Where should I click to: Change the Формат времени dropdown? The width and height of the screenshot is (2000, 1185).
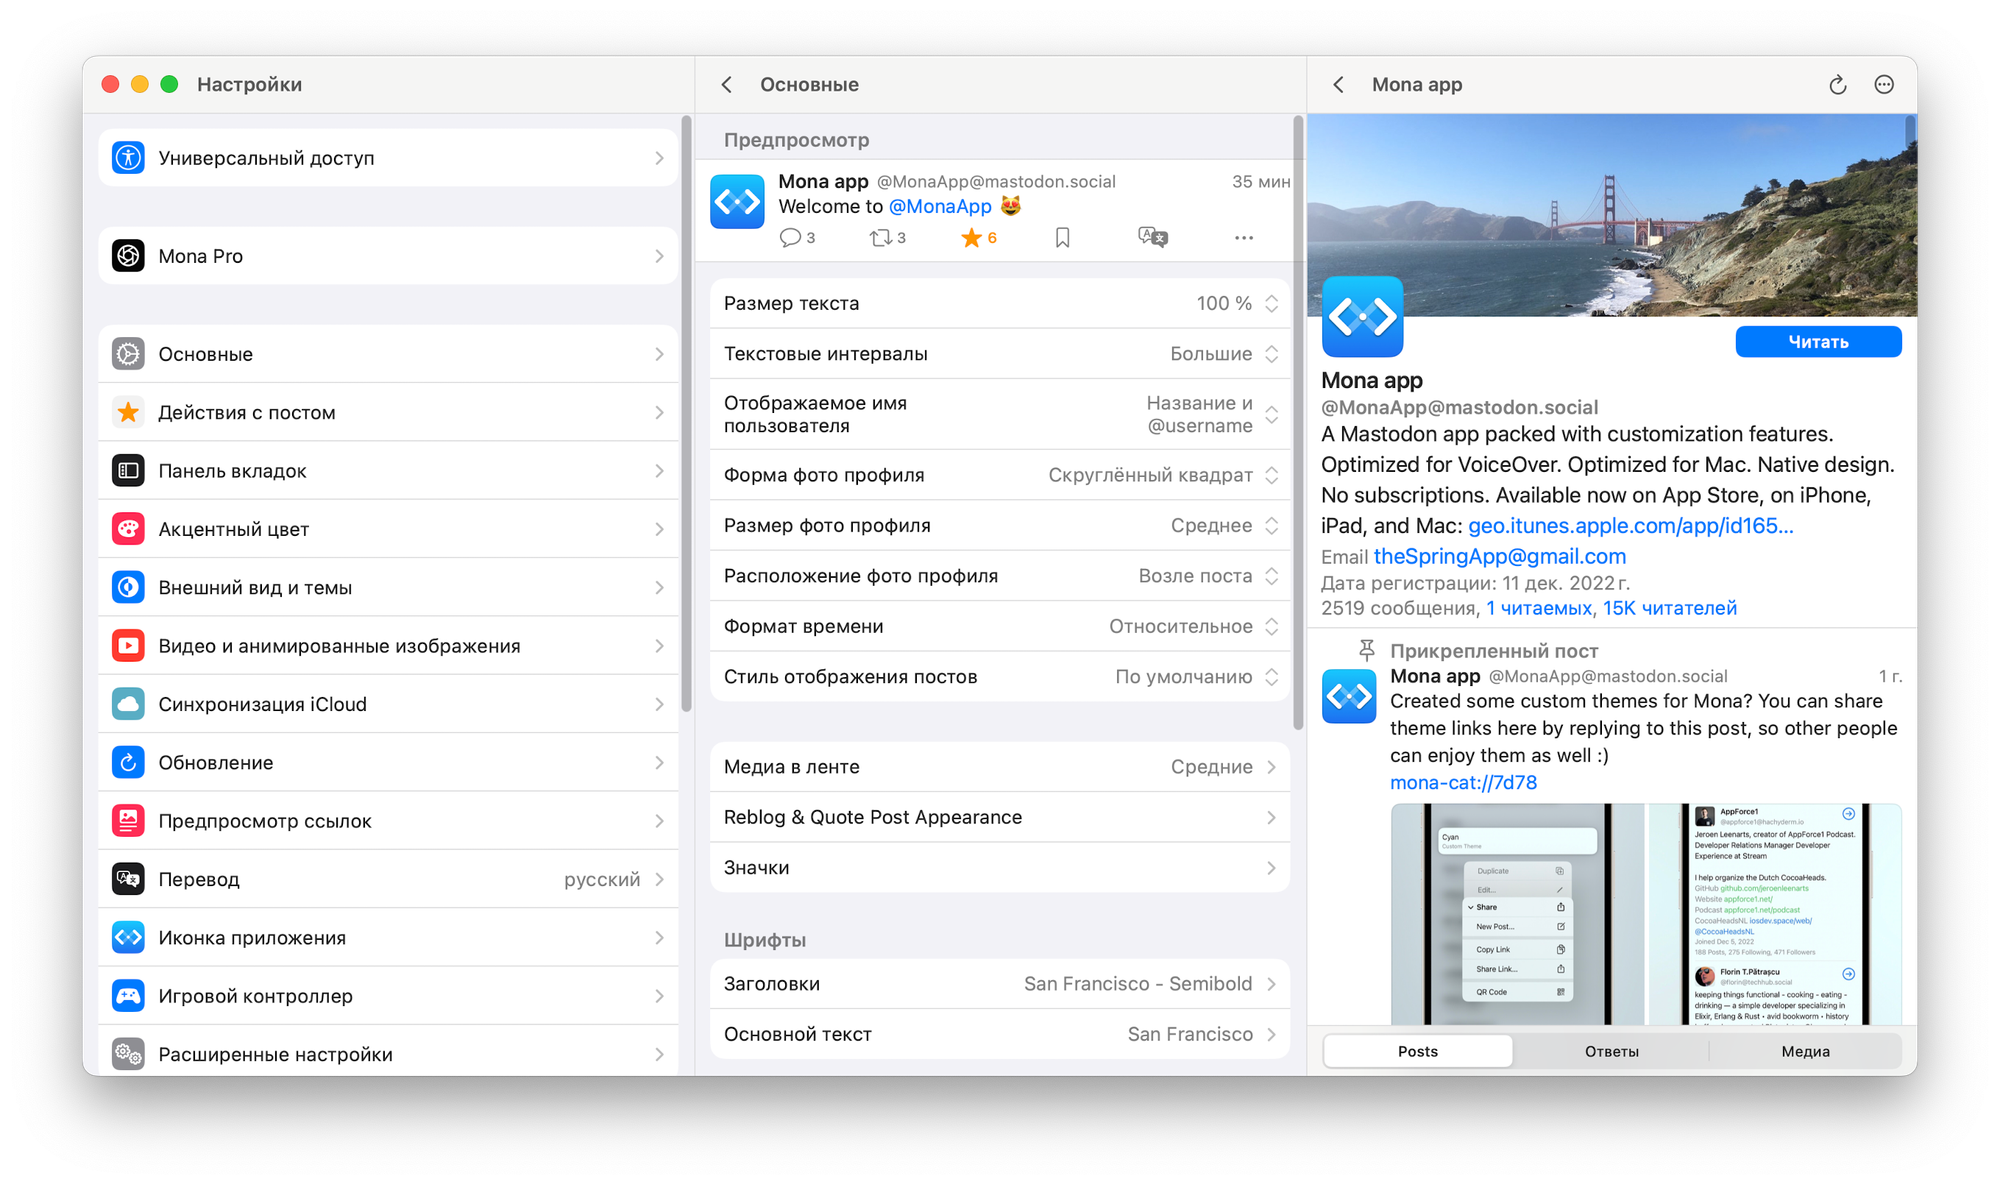pyautogui.click(x=1192, y=626)
